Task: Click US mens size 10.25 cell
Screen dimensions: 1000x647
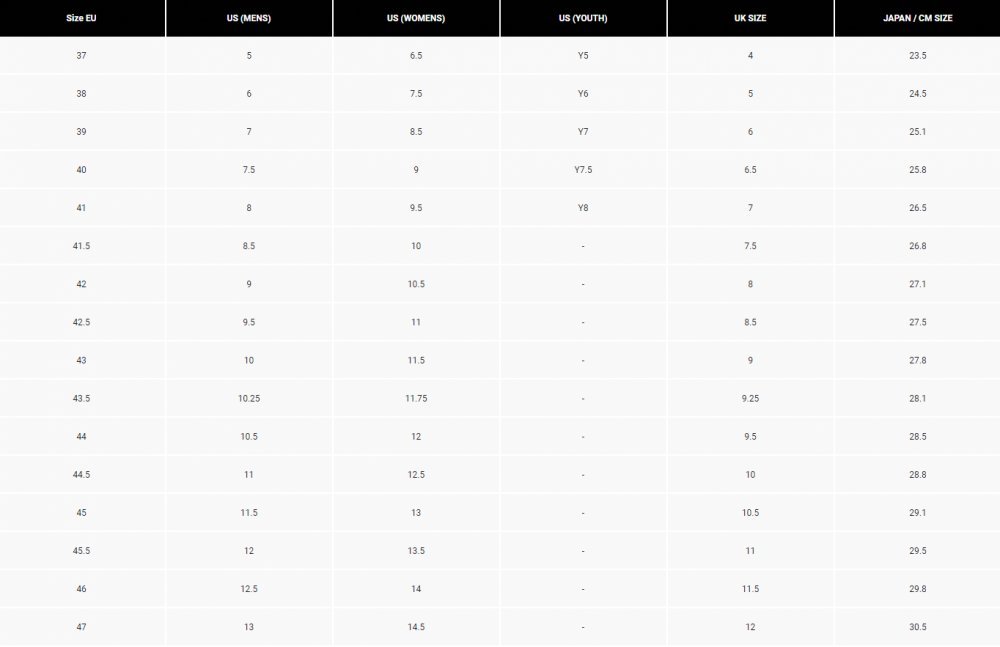Action: (249, 398)
